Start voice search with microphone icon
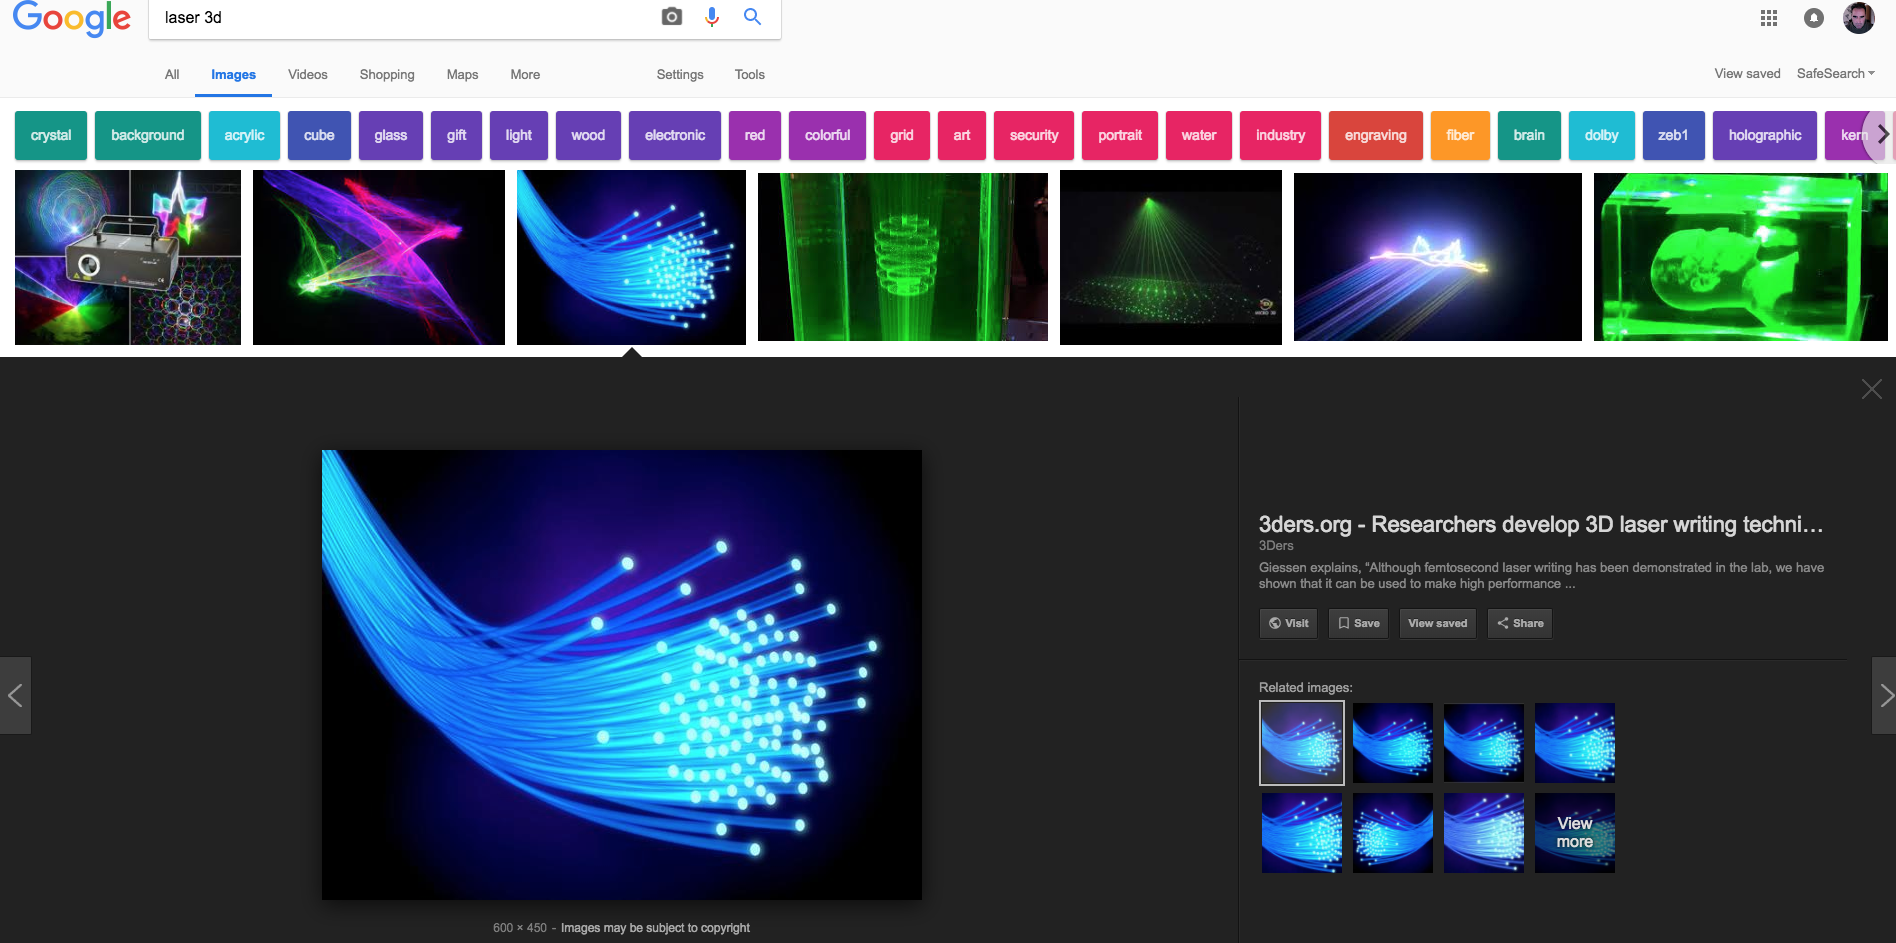The width and height of the screenshot is (1896, 943). tap(712, 17)
